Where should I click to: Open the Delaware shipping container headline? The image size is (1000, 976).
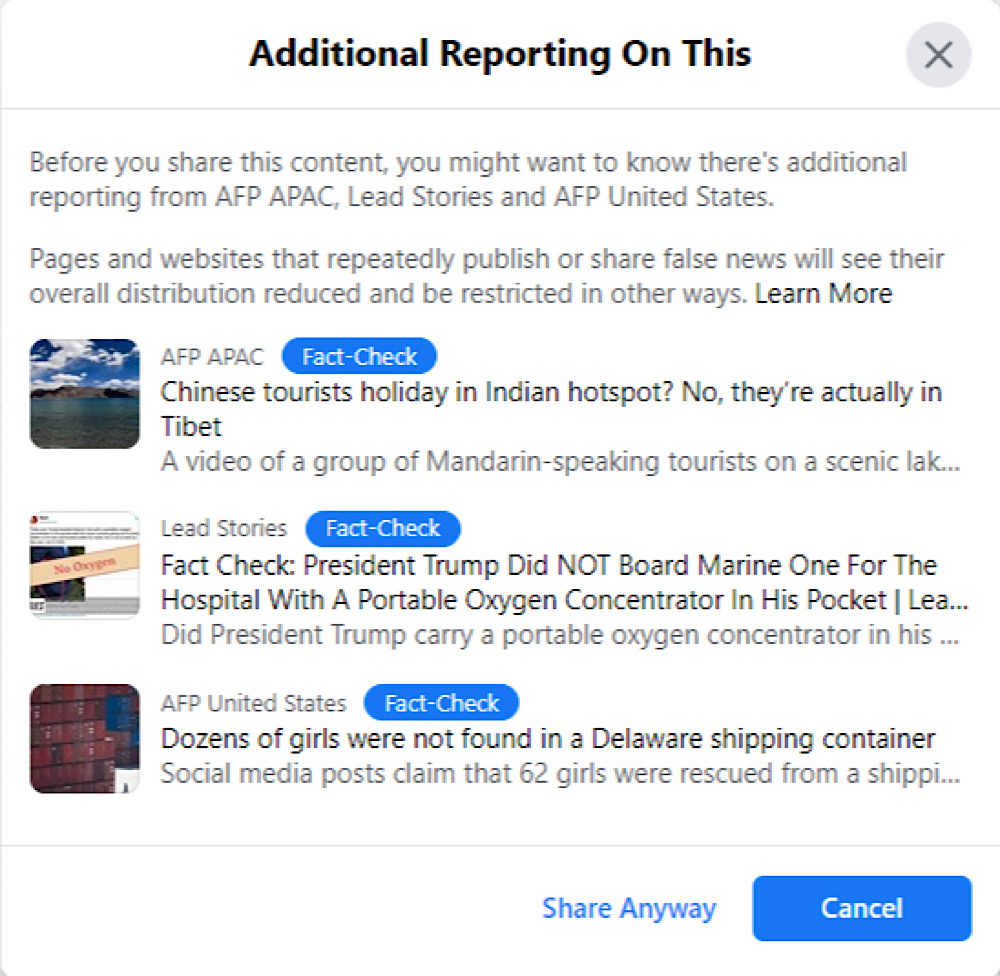(548, 739)
